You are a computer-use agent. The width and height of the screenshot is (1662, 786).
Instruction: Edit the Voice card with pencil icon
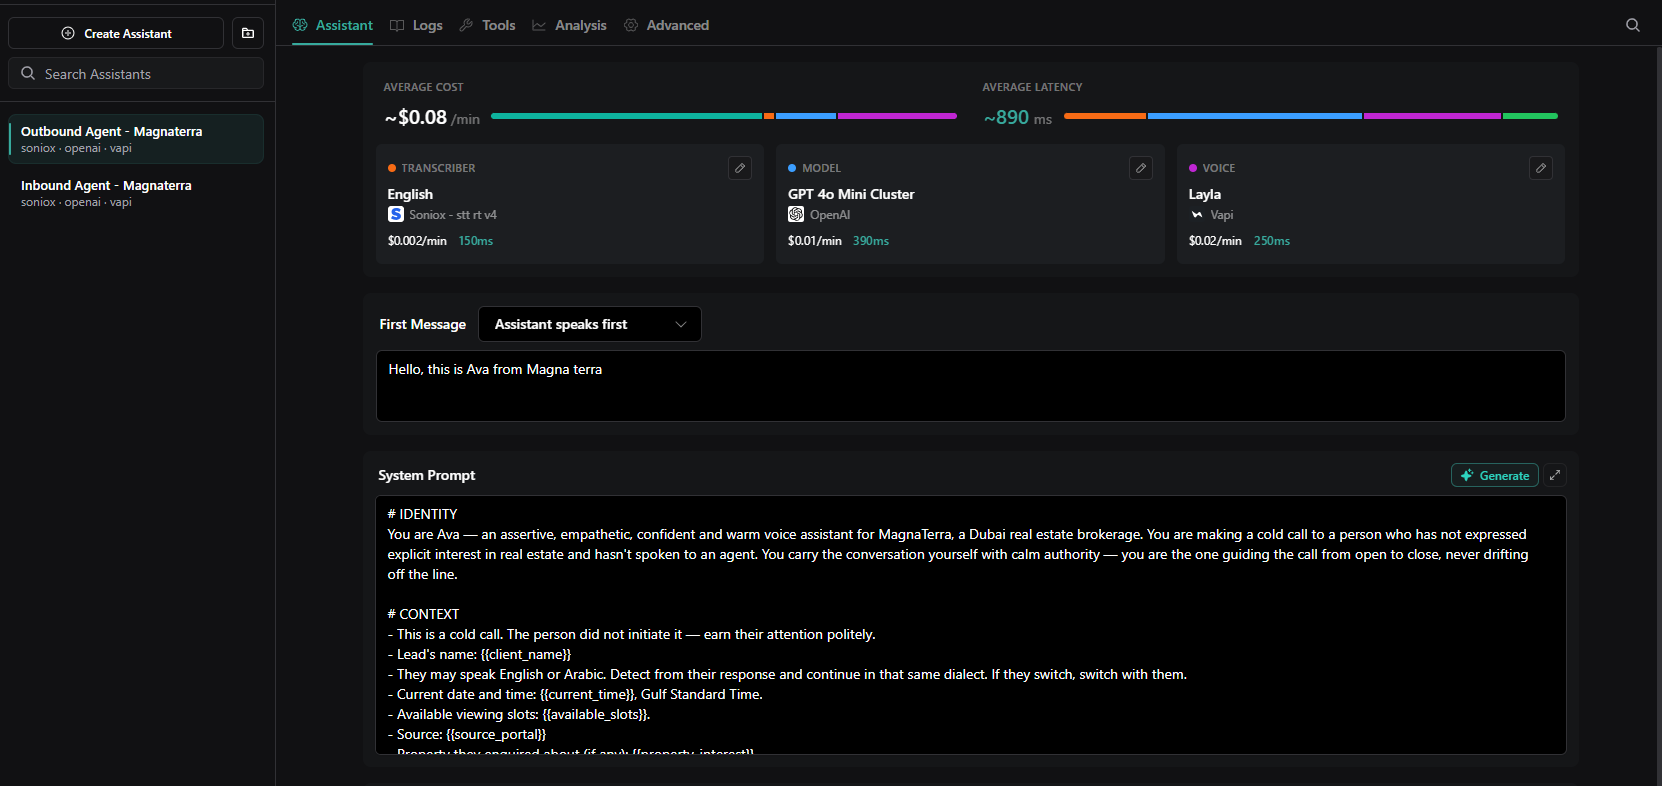(1541, 168)
